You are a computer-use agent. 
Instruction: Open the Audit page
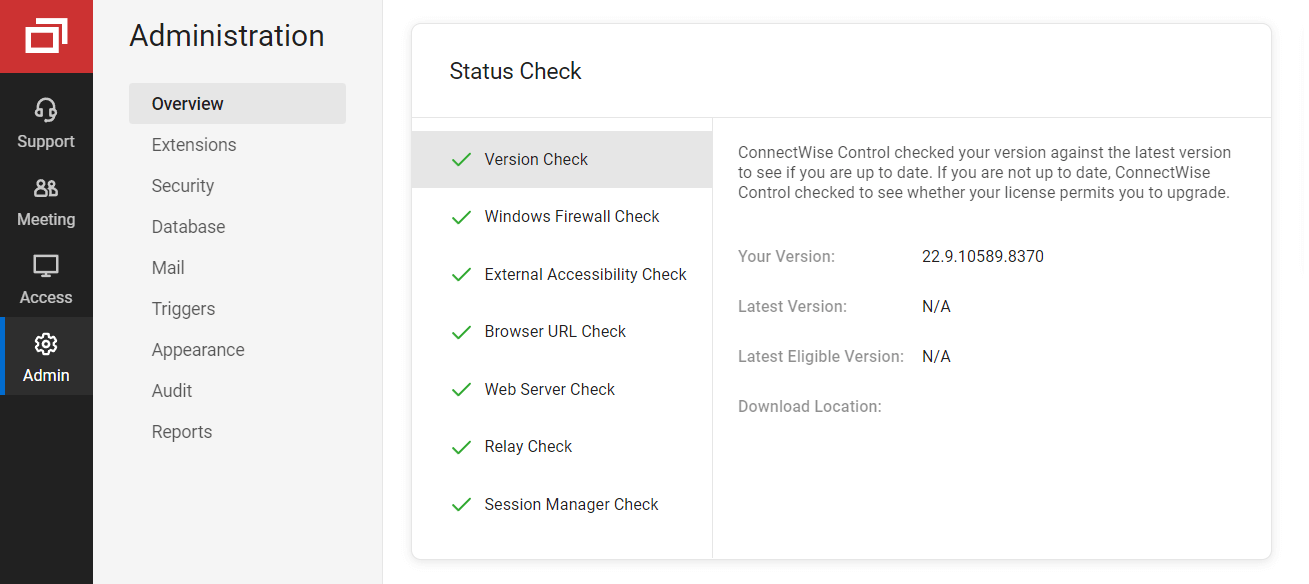point(172,391)
